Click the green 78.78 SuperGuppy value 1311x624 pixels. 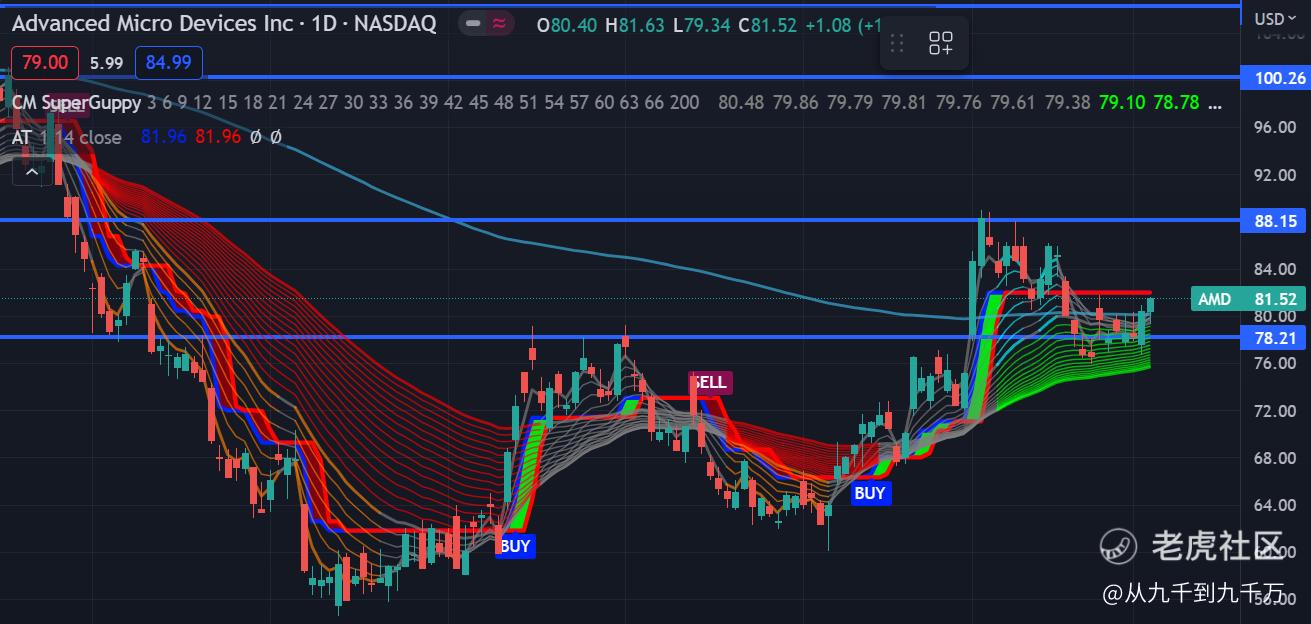click(x=1176, y=102)
